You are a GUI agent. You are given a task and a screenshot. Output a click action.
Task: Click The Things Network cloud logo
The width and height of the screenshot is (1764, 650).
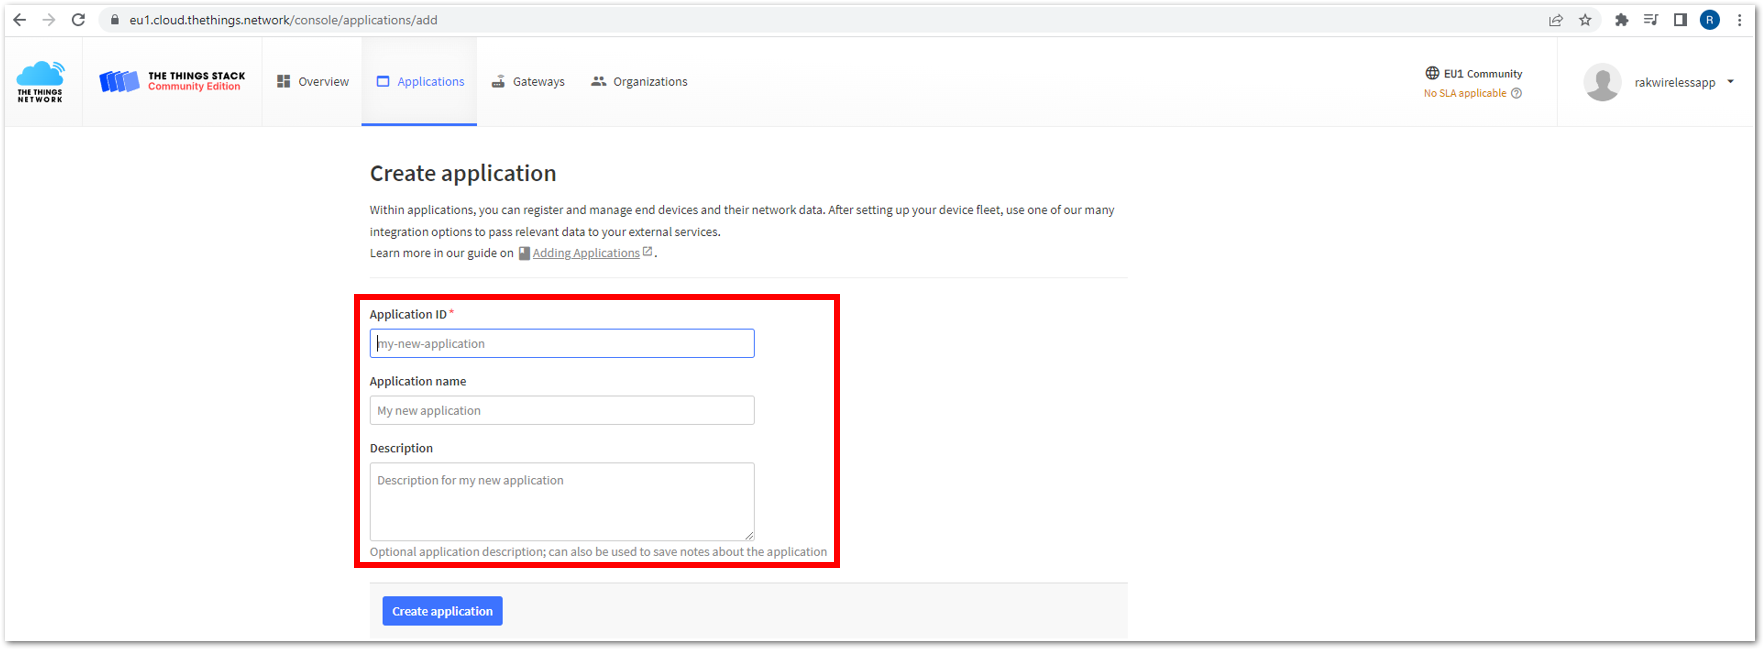[x=40, y=82]
